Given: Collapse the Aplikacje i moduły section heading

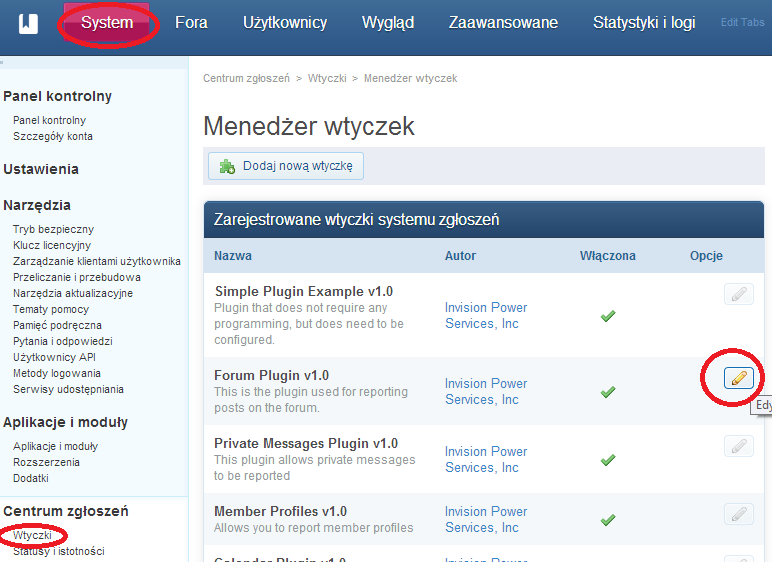Looking at the screenshot, I should pos(65,422).
